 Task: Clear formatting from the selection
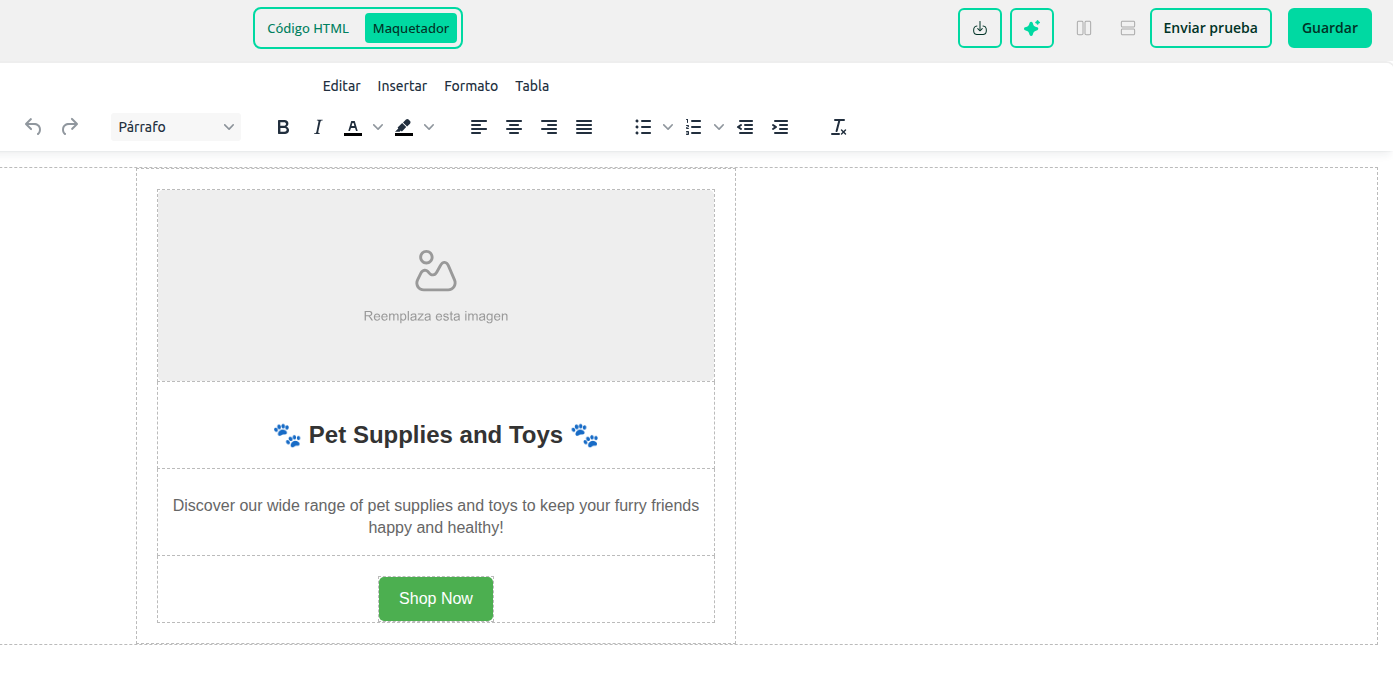pos(839,127)
